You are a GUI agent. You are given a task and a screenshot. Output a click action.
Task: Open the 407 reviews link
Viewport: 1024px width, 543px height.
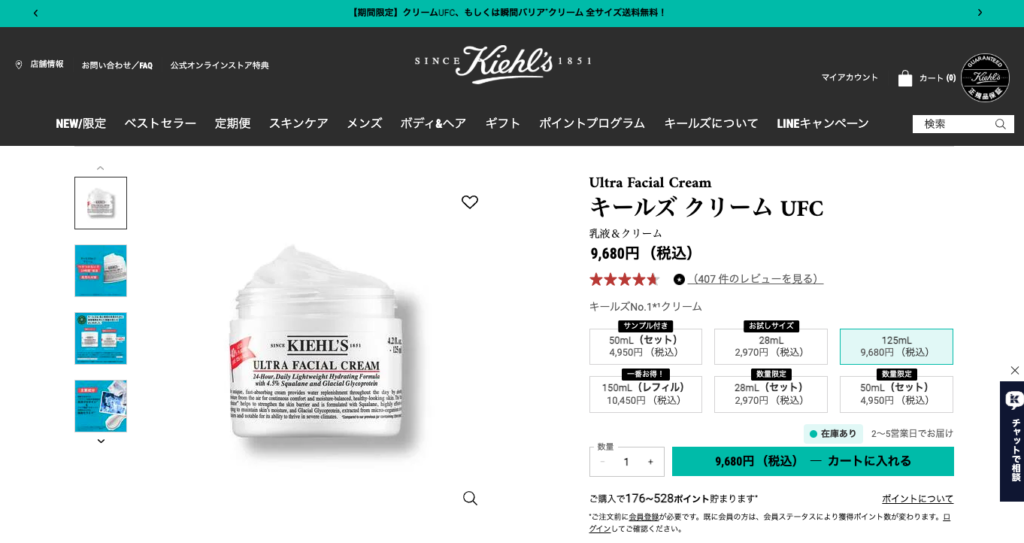pyautogui.click(x=755, y=279)
